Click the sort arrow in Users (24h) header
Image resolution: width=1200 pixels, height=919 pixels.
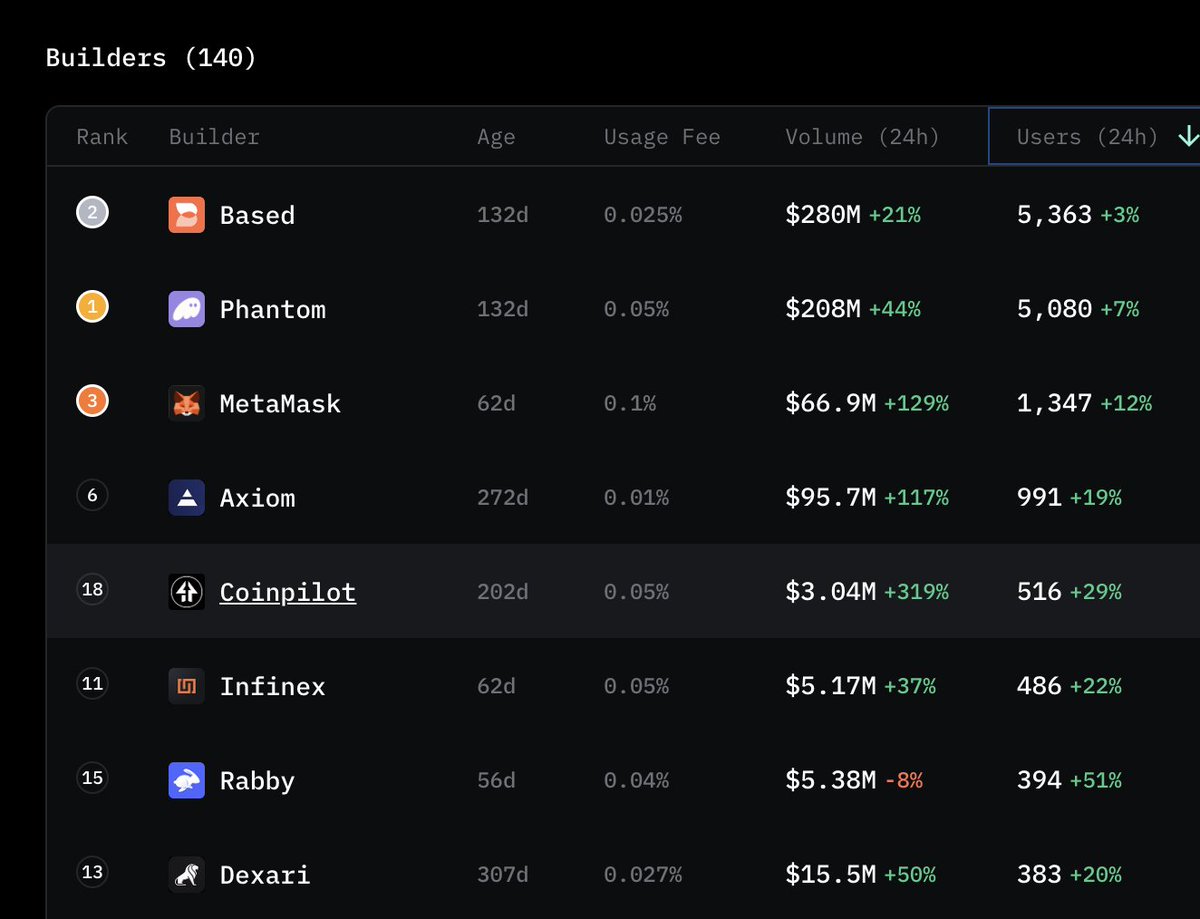point(1187,136)
